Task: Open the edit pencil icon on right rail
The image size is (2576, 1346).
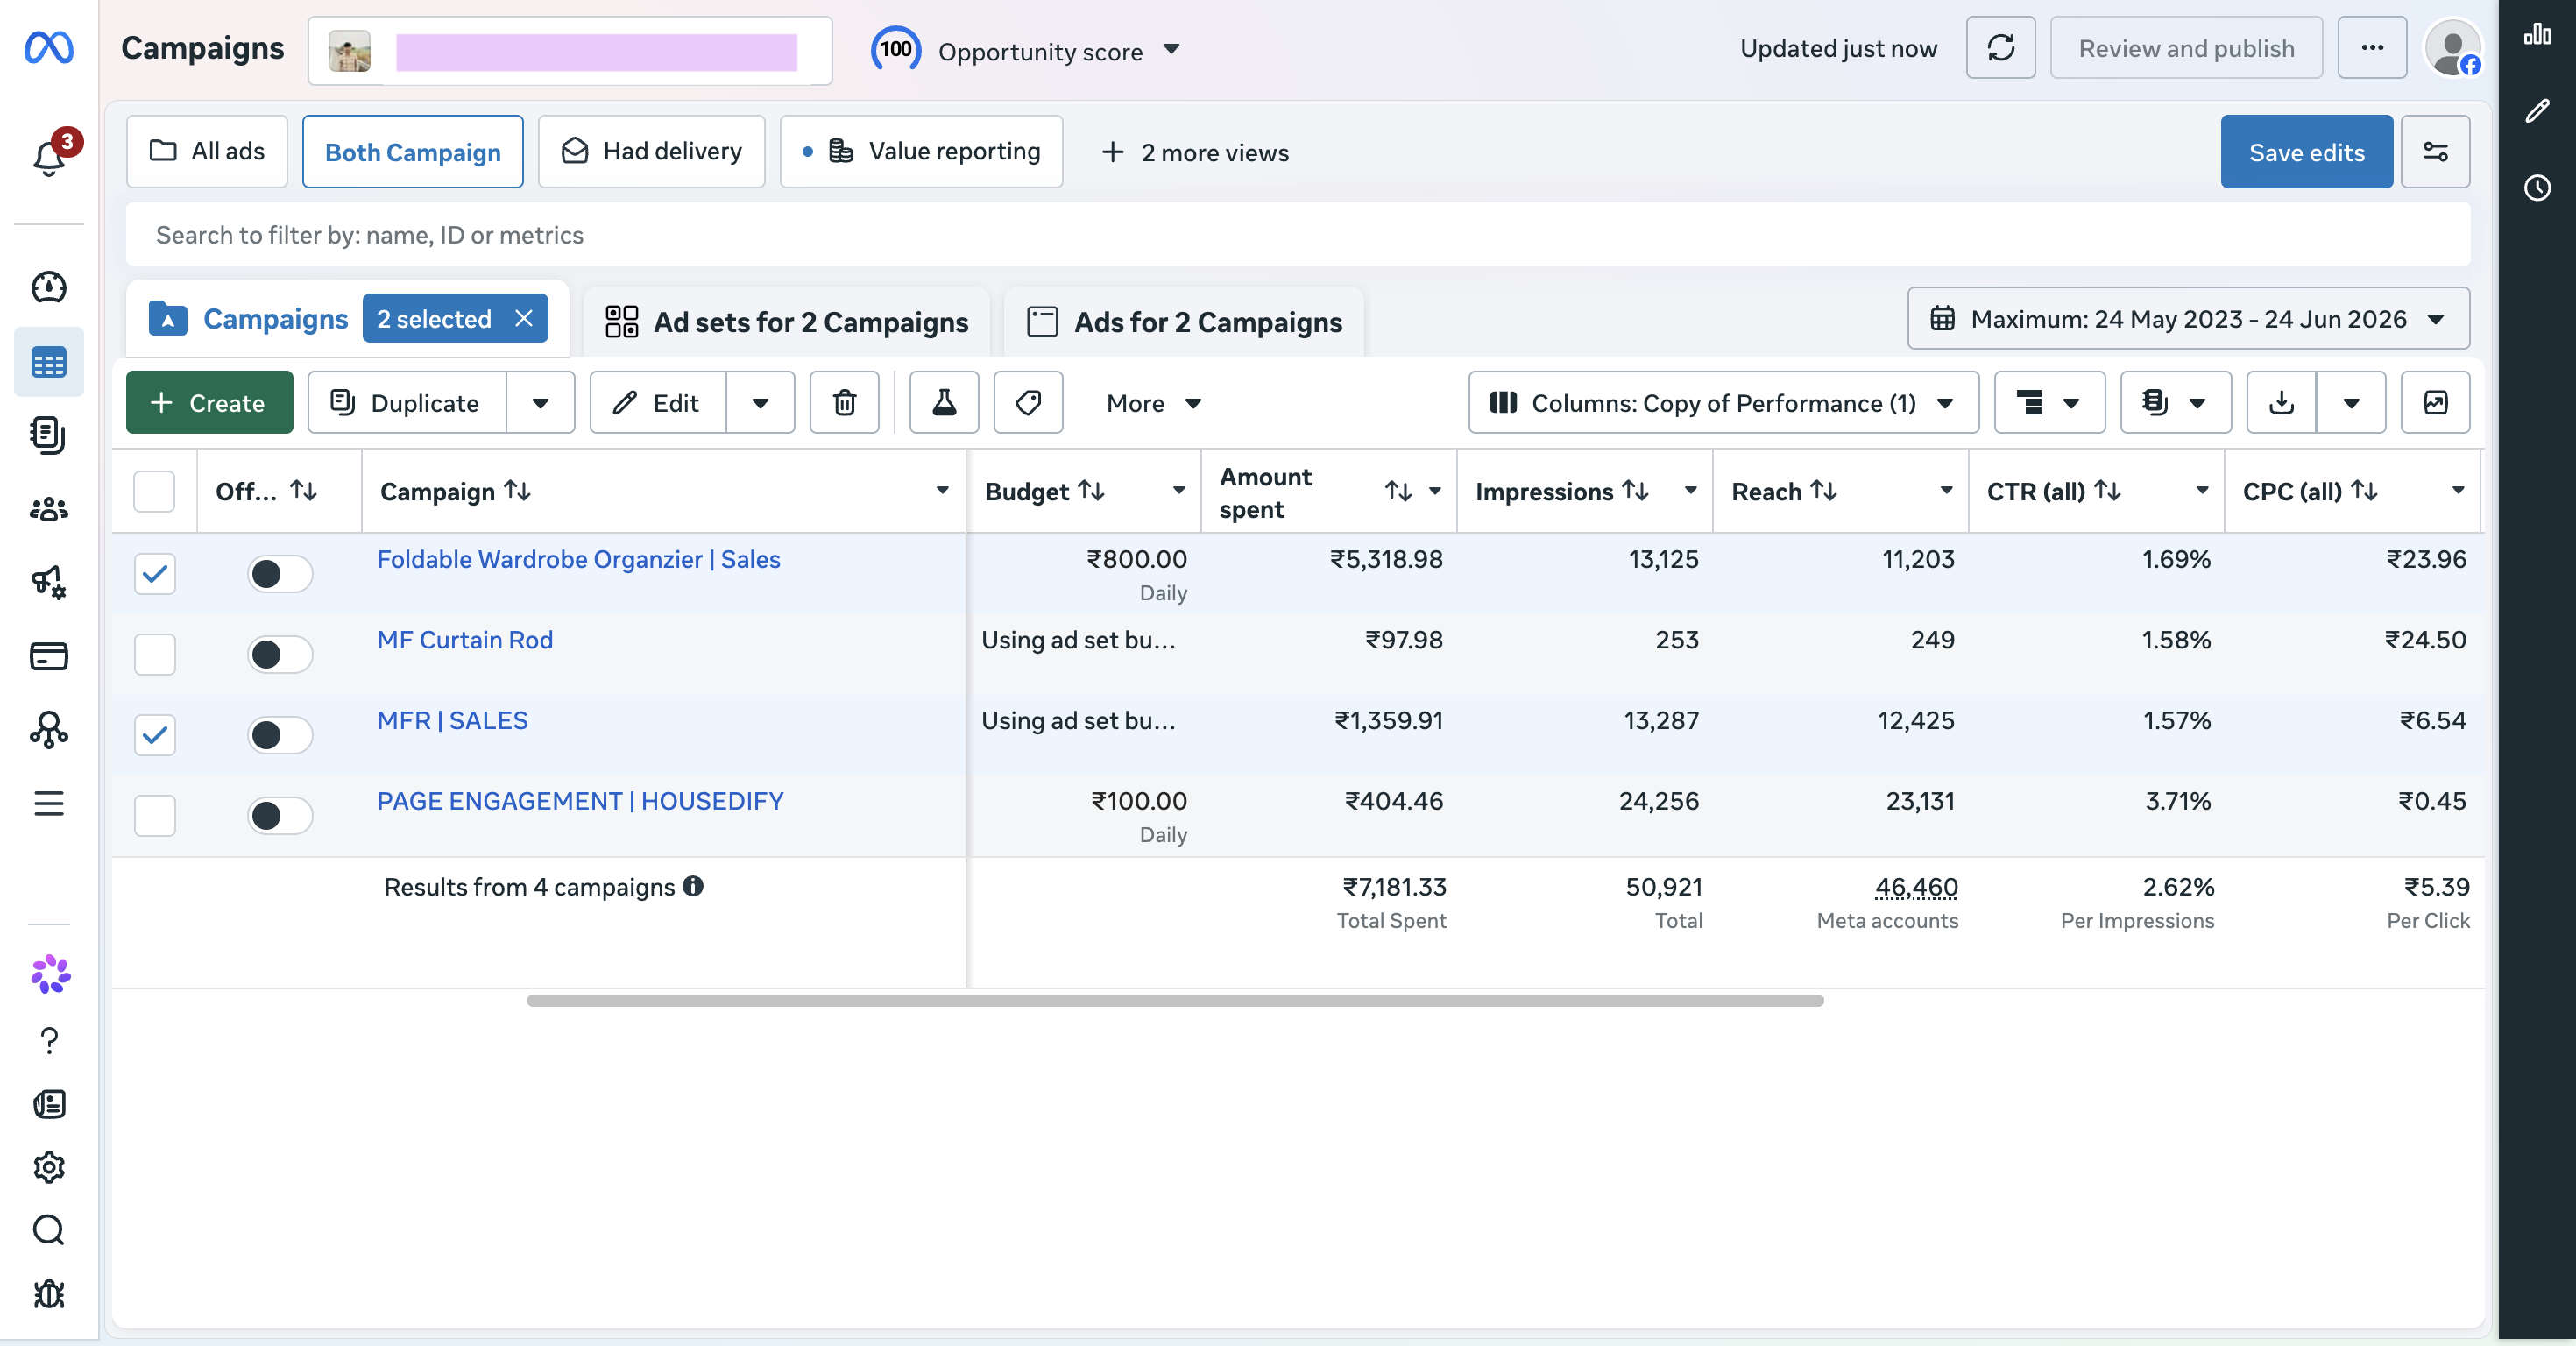Action: click(x=2537, y=110)
